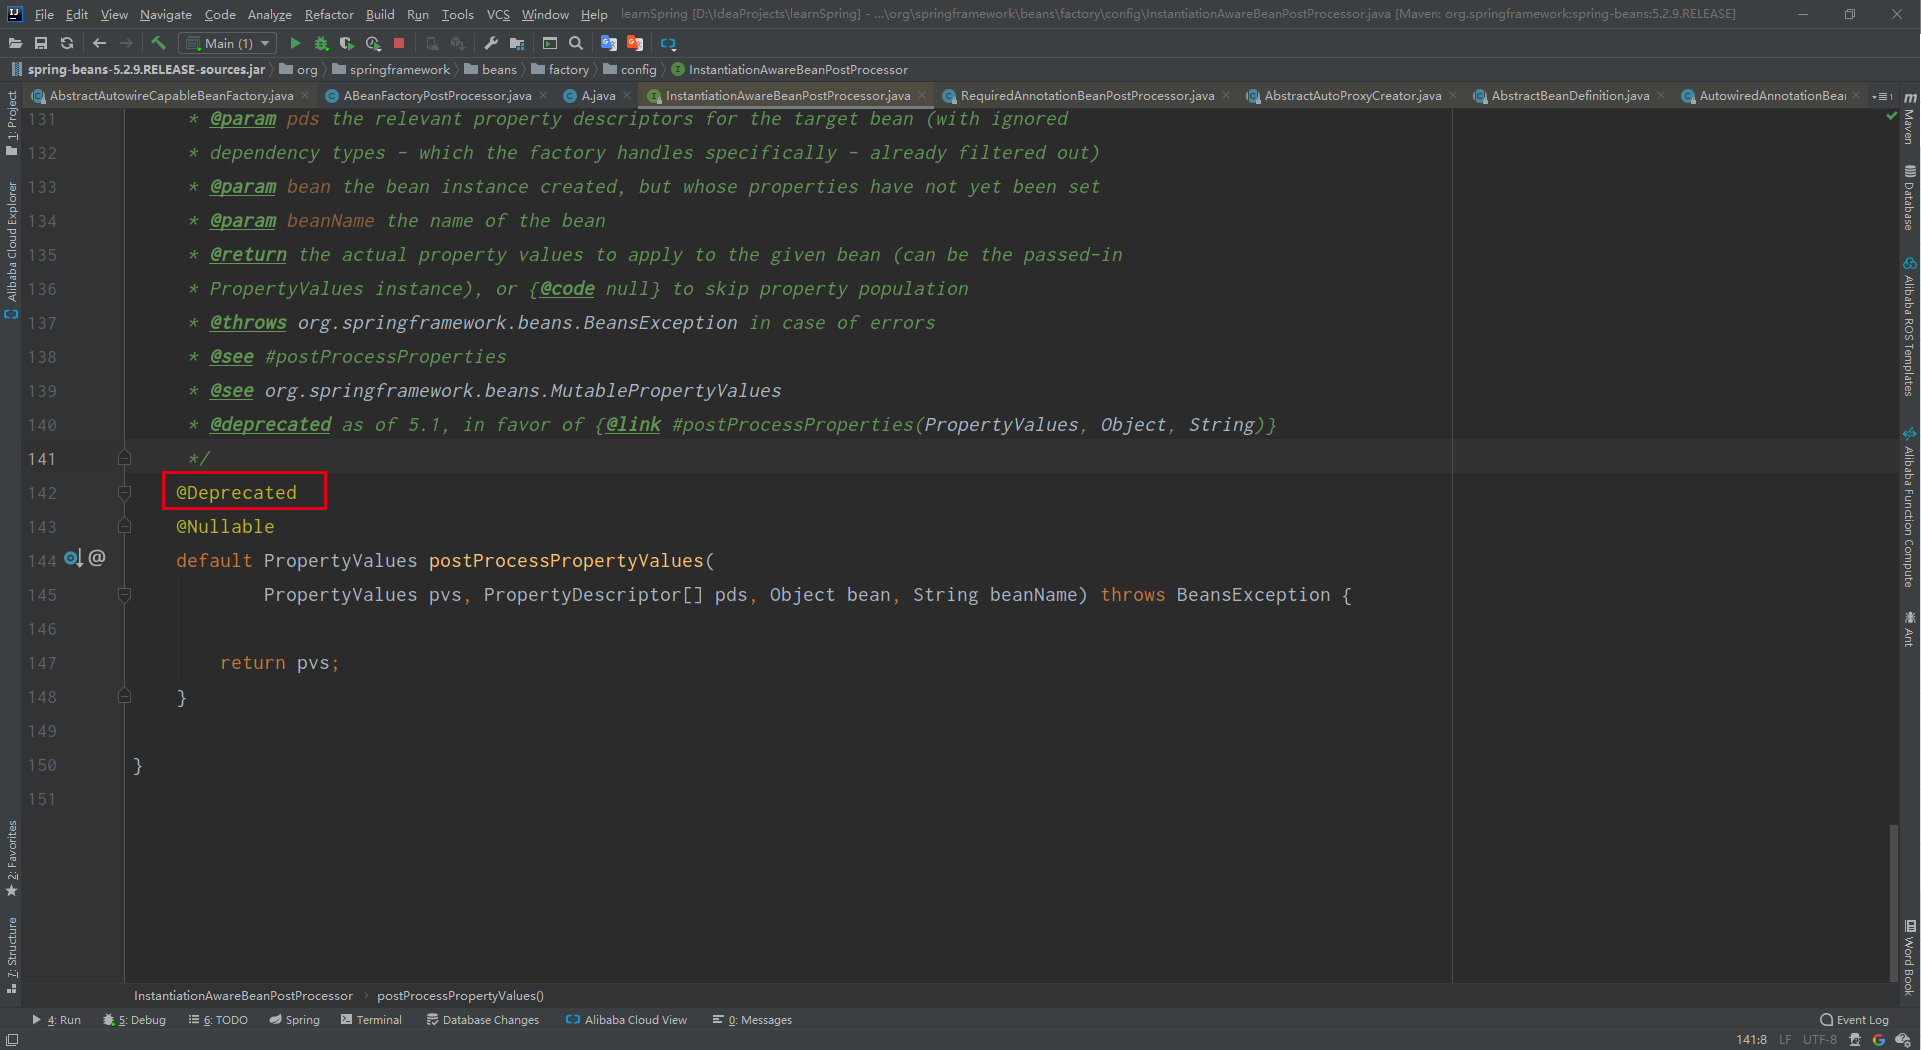Open the Refactor menu
The height and width of the screenshot is (1050, 1921).
329,14
